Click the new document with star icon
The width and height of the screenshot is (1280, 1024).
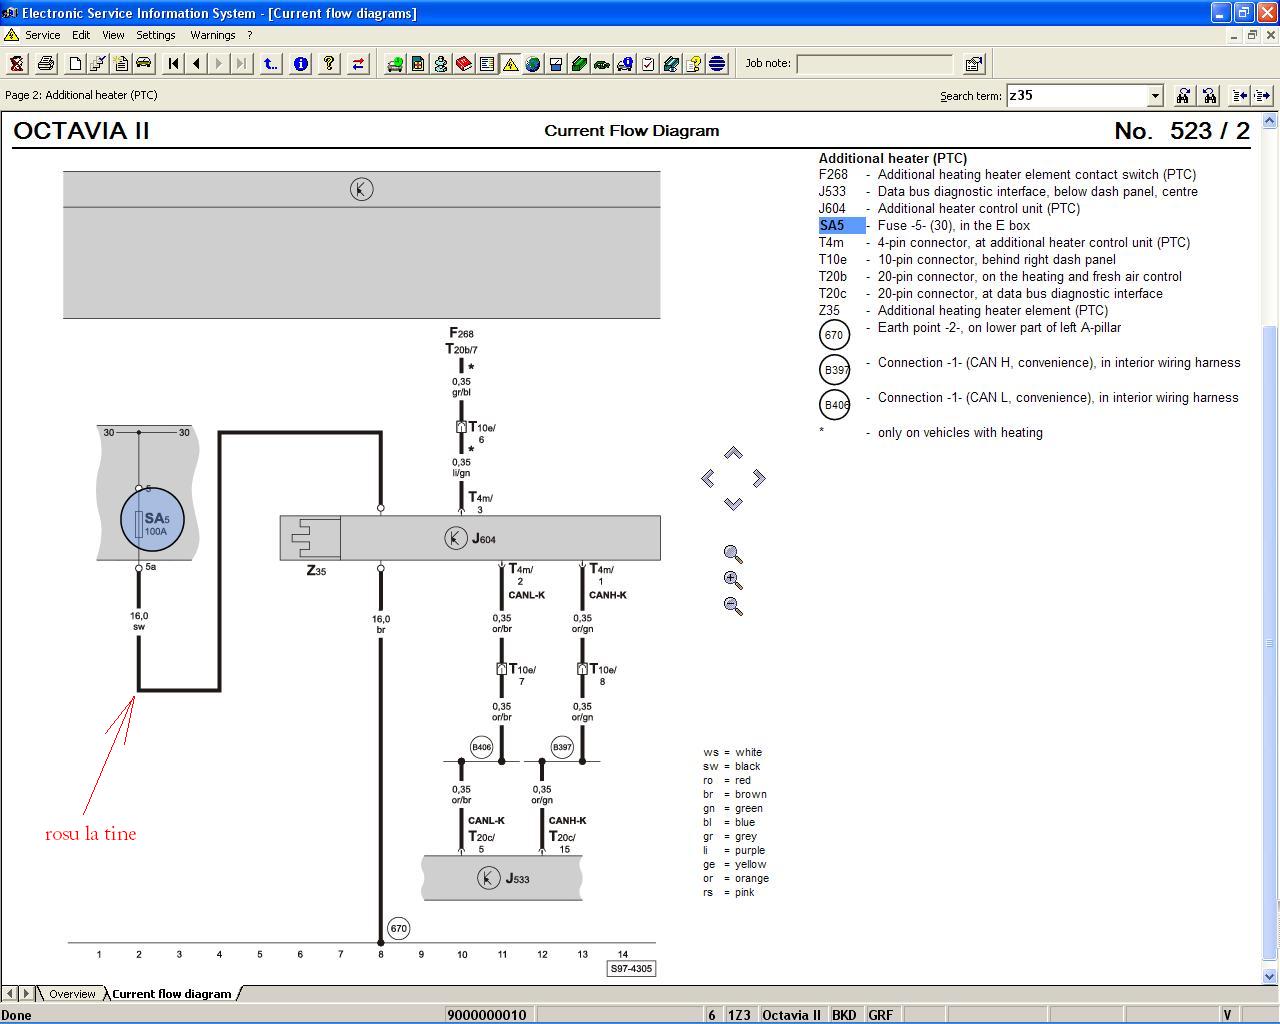121,64
